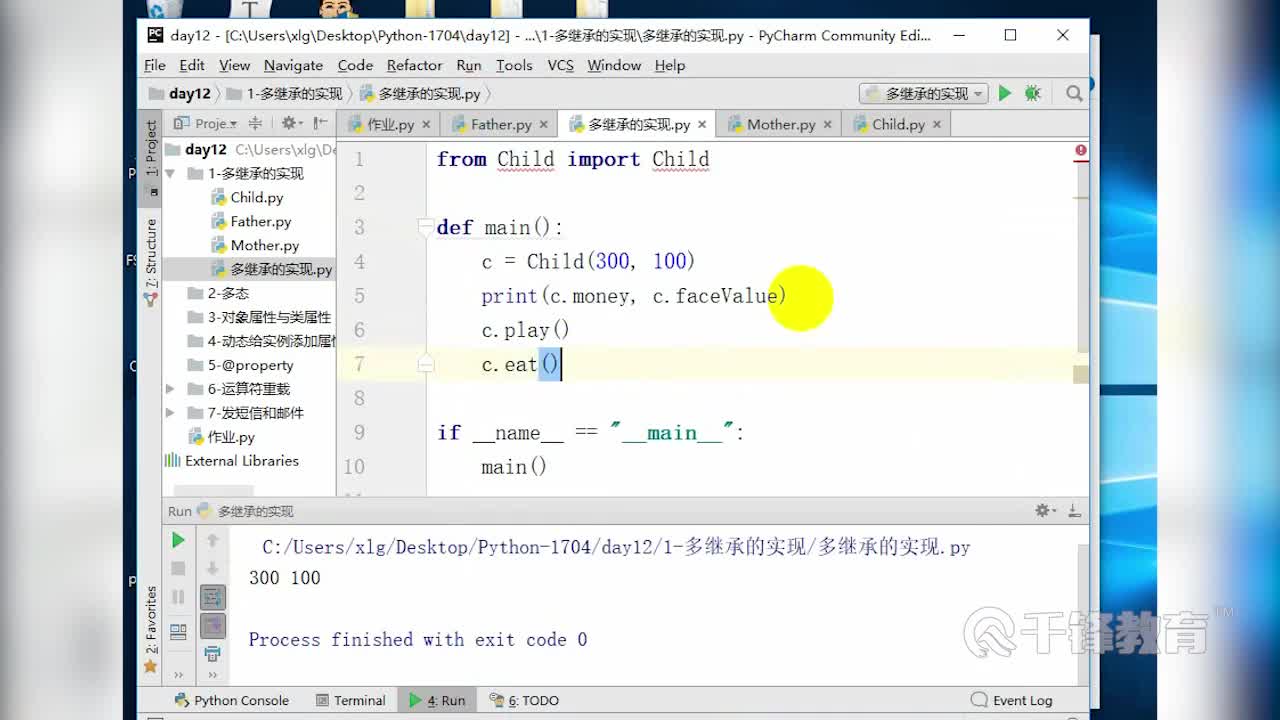Open the run configuration dropdown

pyautogui.click(x=921, y=92)
